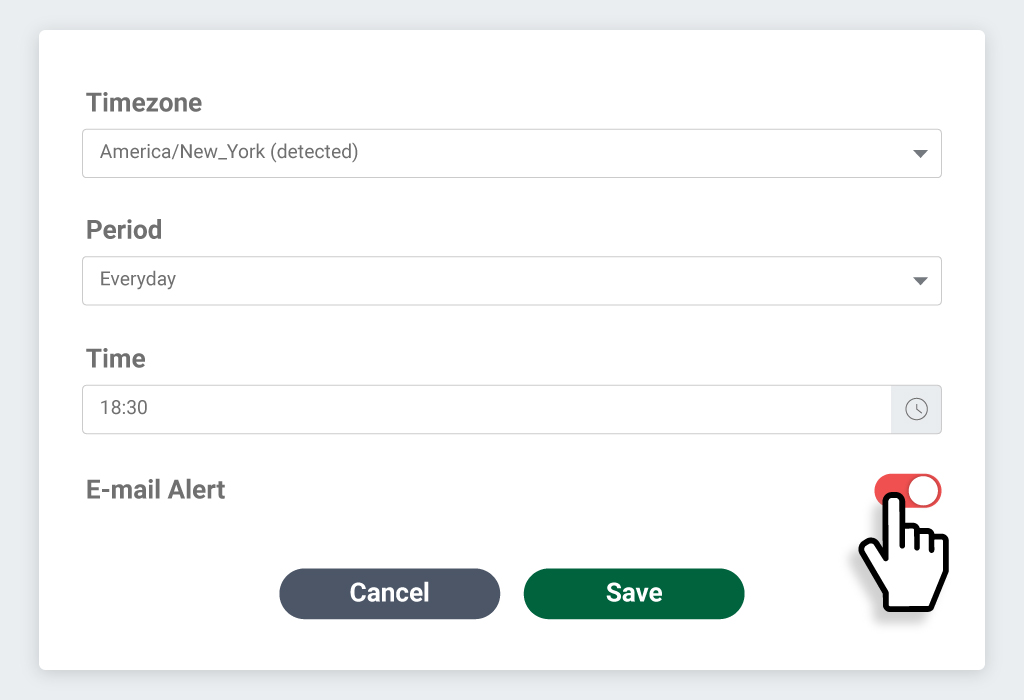The height and width of the screenshot is (700, 1024).
Task: Click the Period dropdown caret arrow
Action: coord(920,281)
